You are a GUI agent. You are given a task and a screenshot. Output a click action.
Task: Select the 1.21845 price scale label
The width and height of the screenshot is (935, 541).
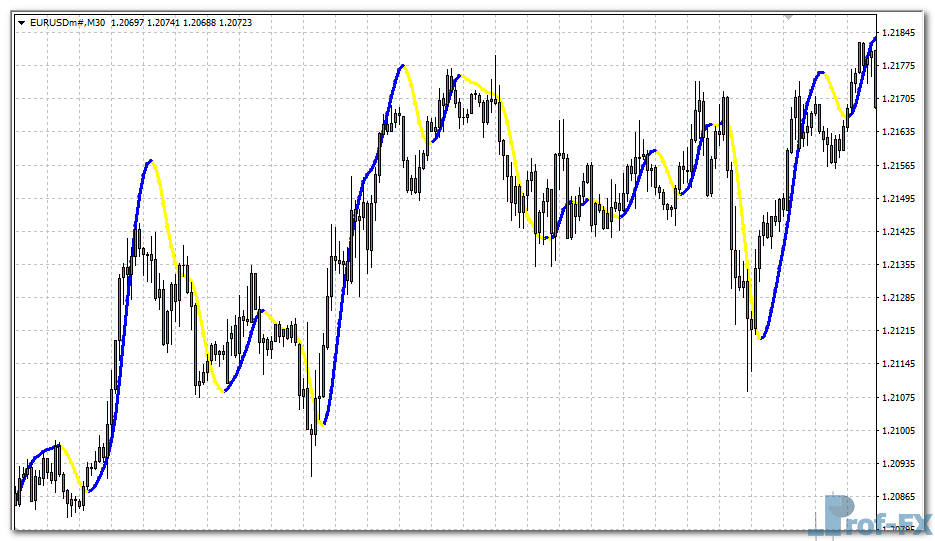pyautogui.click(x=901, y=33)
